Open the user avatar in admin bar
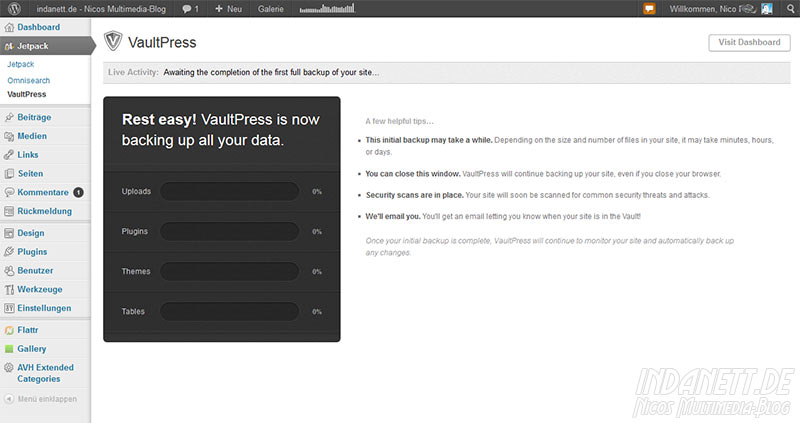The height and width of the screenshot is (423, 800). pos(767,9)
